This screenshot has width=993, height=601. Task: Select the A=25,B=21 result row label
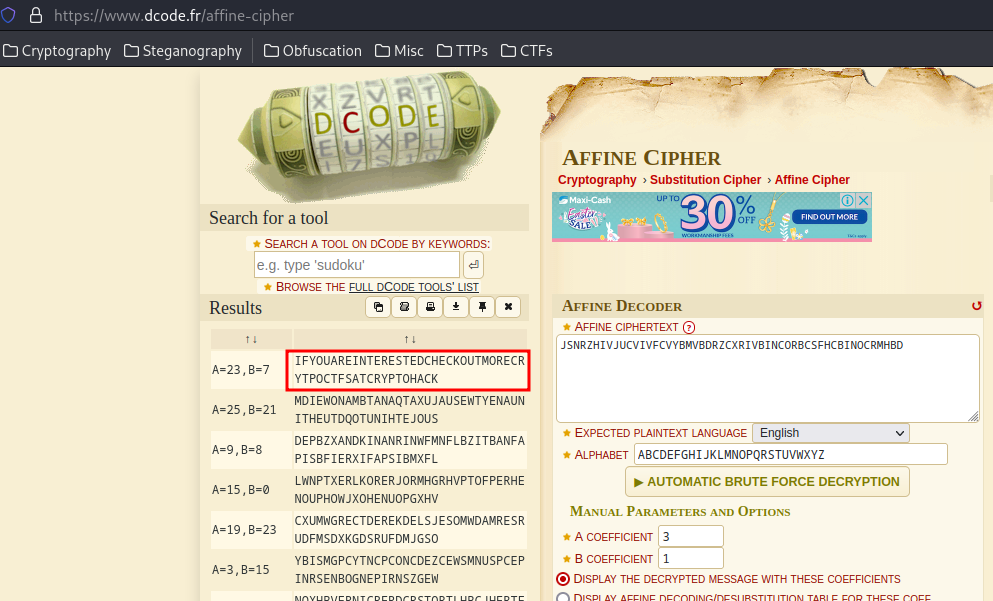[244, 410]
